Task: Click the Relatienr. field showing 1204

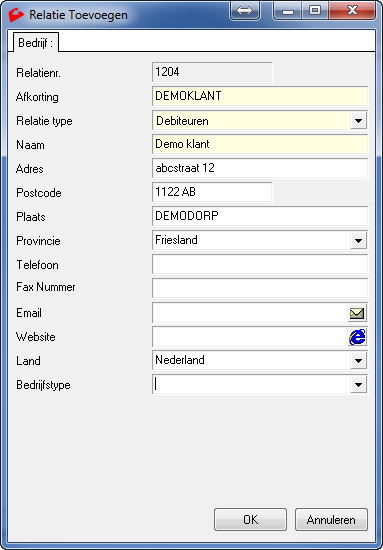Action: tap(212, 72)
